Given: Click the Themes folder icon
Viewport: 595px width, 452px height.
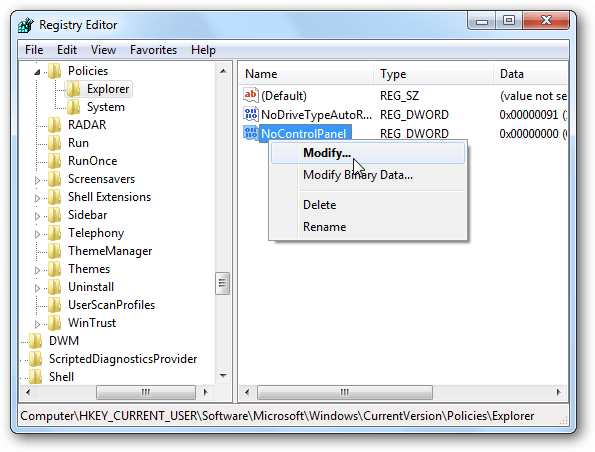Looking at the screenshot, I should (54, 269).
